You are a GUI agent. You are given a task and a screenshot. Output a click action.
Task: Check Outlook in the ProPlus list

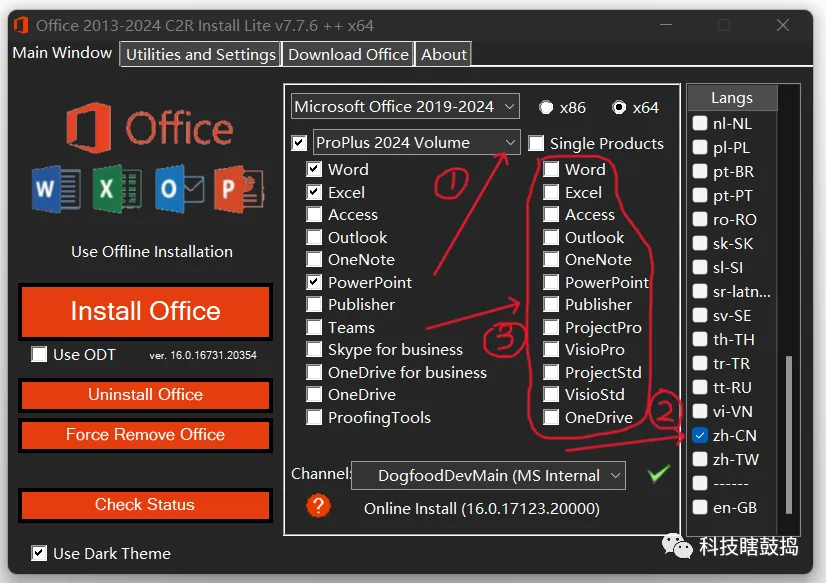point(314,237)
